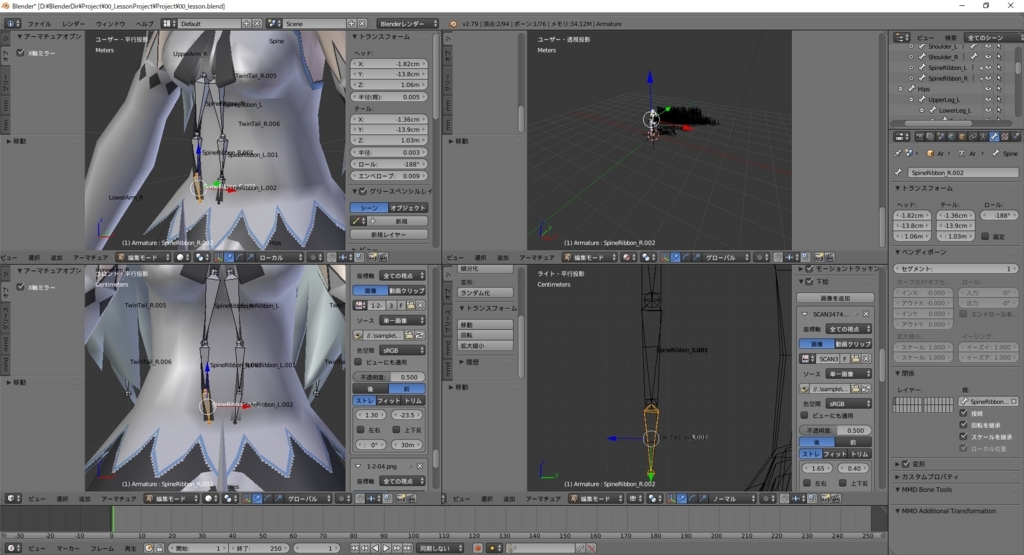
Task: Open 同期しない sync dropdown in timeline
Action: 441,548
